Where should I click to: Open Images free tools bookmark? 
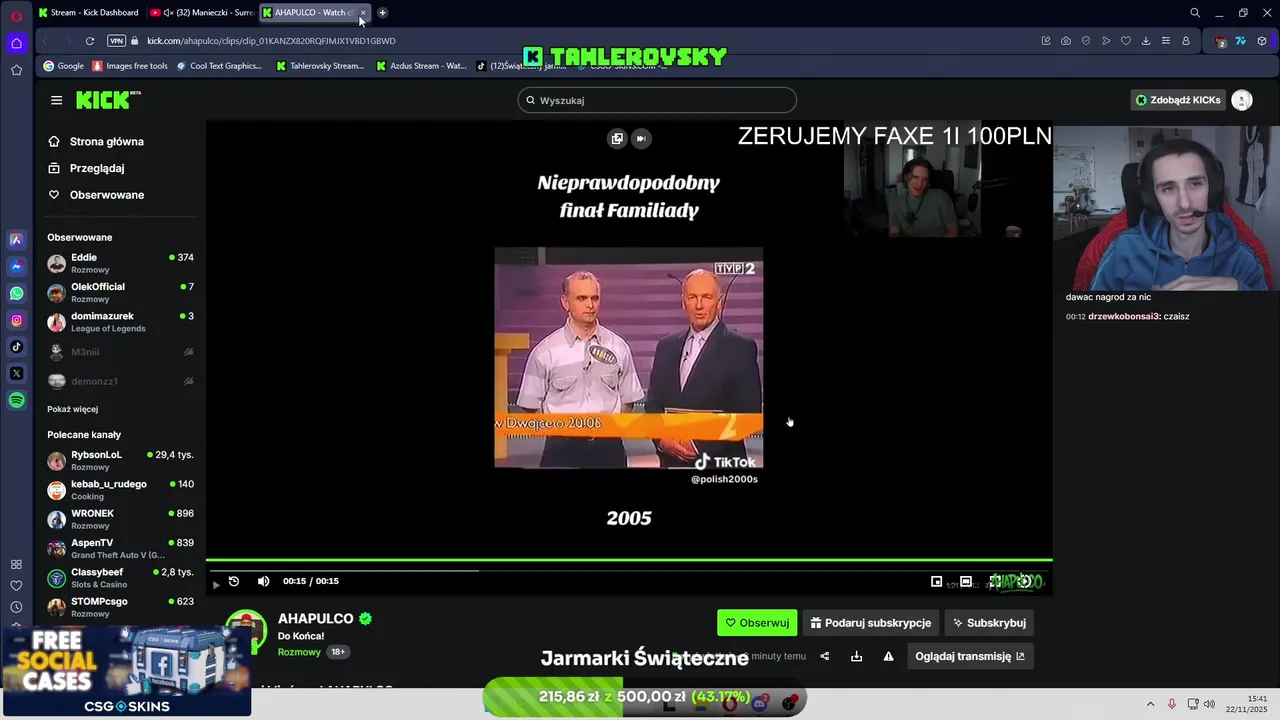pyautogui.click(x=130, y=66)
